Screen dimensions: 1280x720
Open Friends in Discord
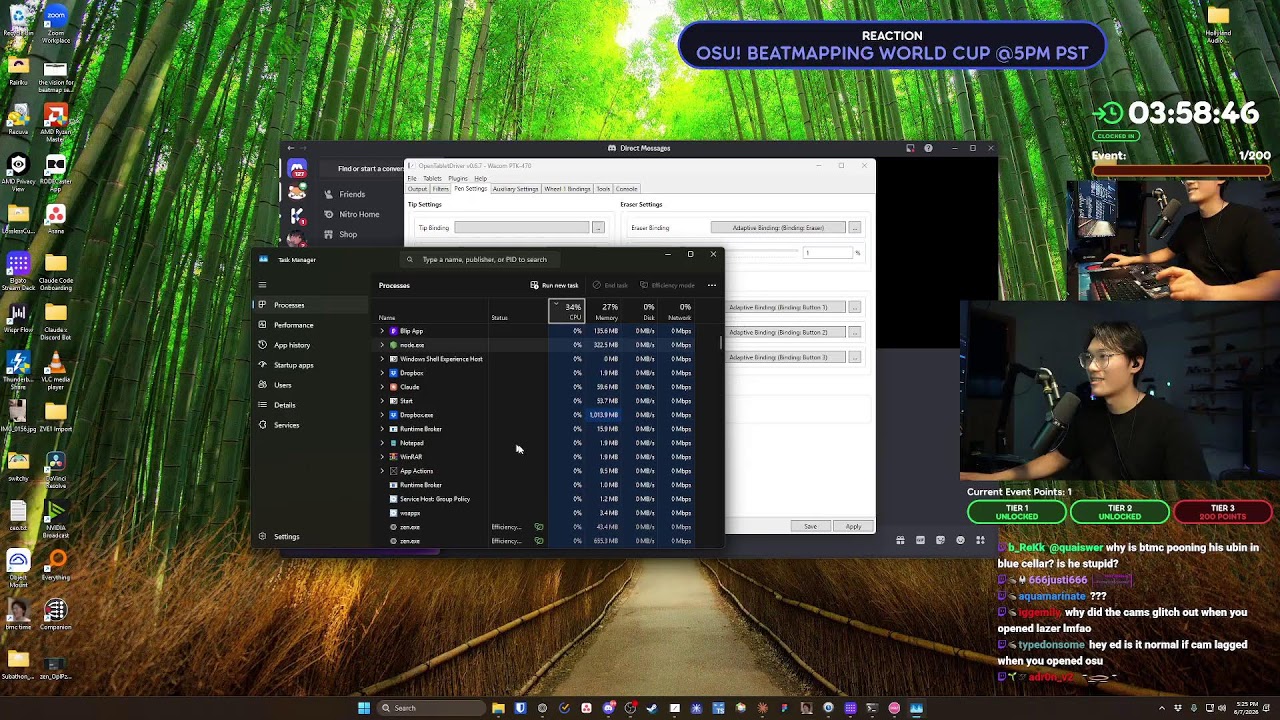coord(345,194)
